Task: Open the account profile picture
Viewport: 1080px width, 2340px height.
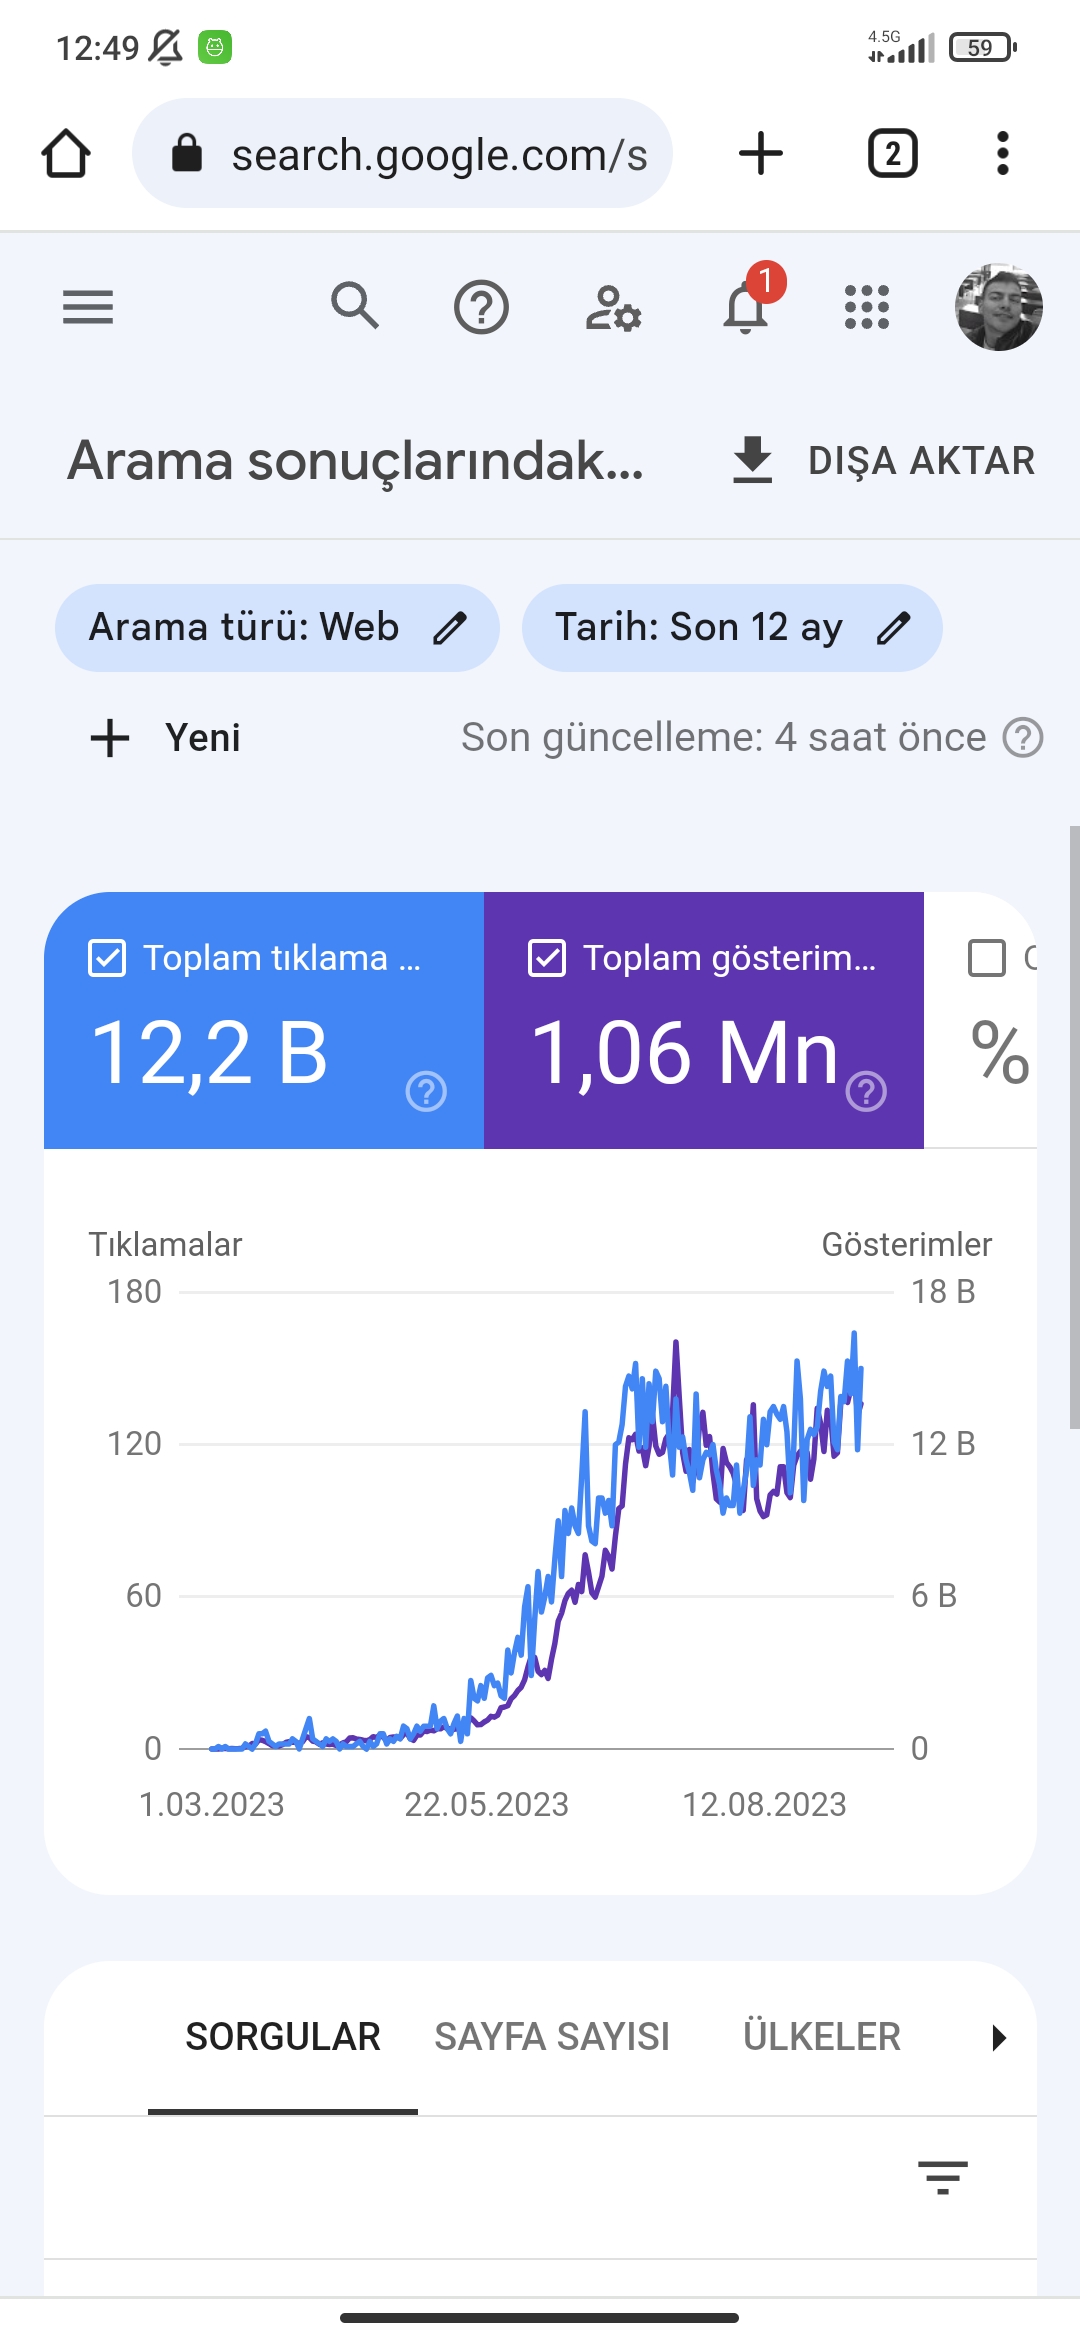Action: pyautogui.click(x=998, y=307)
